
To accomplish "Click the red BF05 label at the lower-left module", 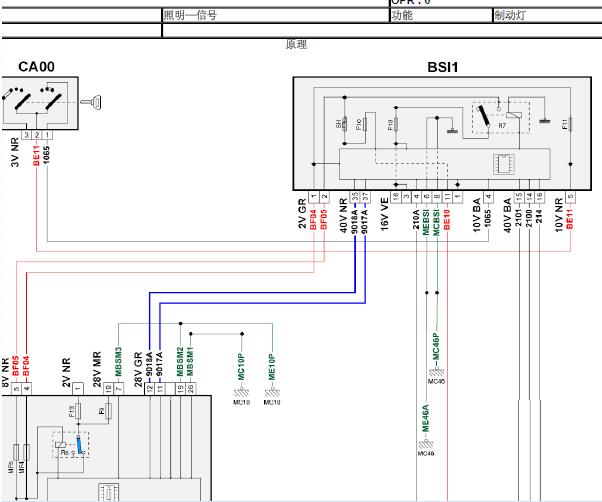I will [16, 366].
